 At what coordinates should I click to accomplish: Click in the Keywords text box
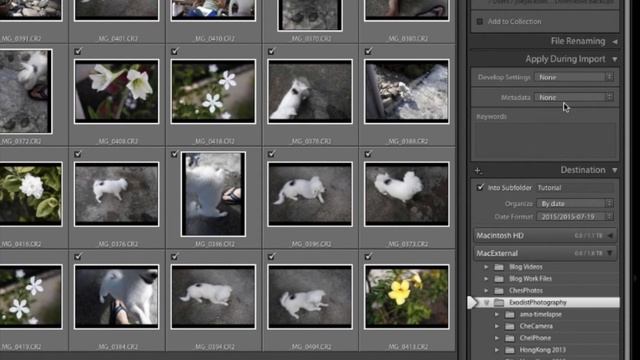tap(545, 141)
